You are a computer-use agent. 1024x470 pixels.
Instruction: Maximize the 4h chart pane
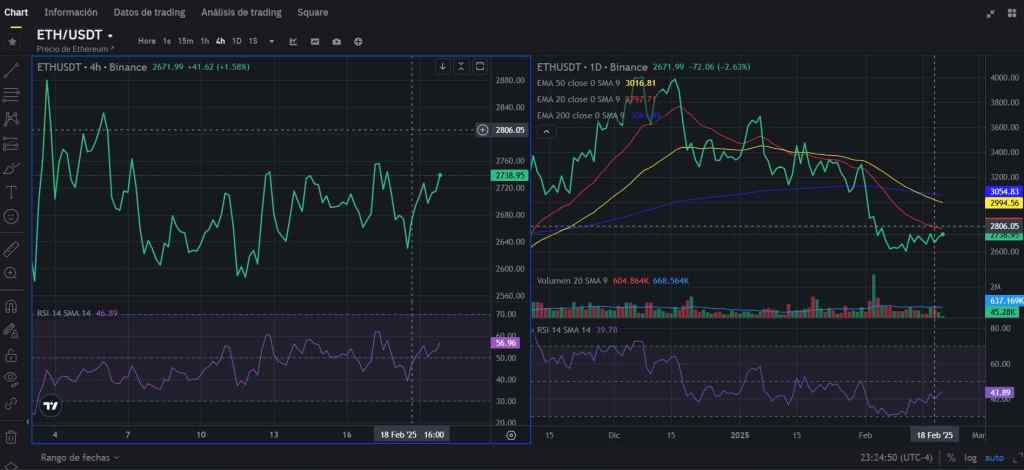pos(480,66)
